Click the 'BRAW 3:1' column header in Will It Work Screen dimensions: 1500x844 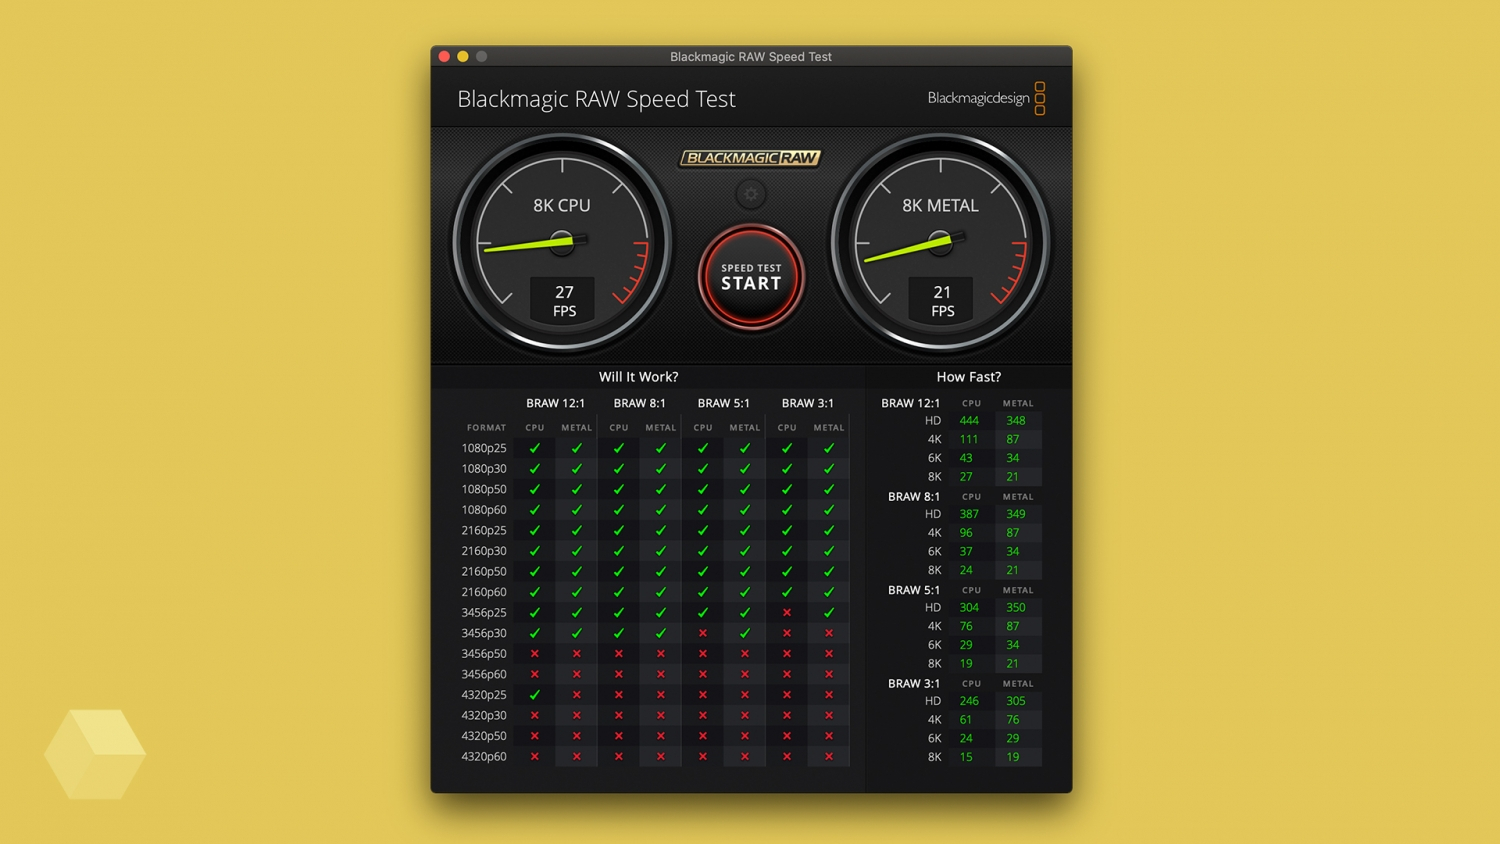pyautogui.click(x=807, y=403)
